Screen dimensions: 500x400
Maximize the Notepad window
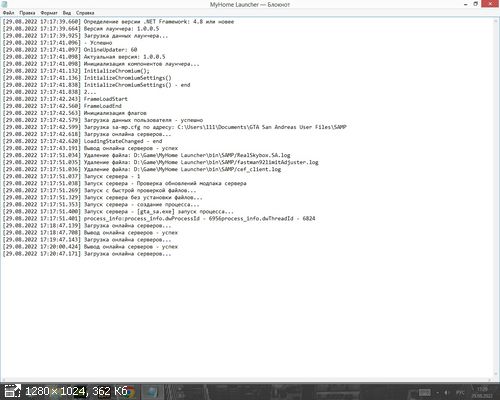tap(476, 4)
